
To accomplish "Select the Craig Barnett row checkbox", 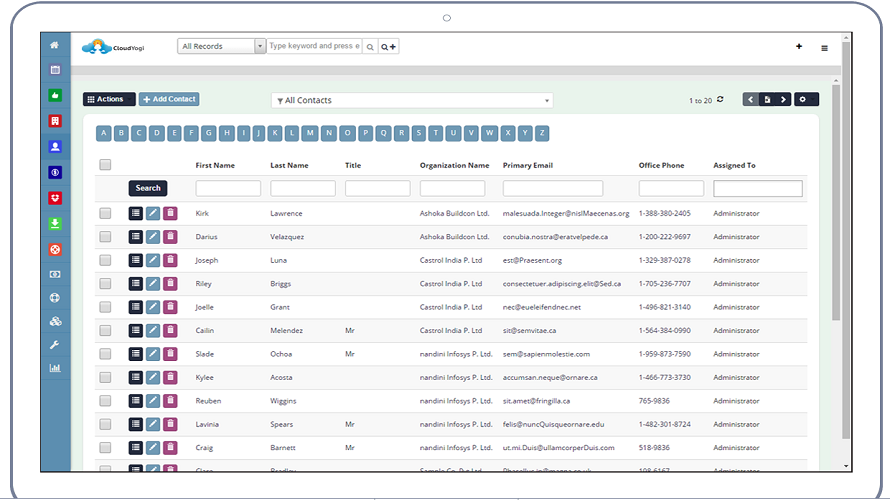I will pos(105,448).
